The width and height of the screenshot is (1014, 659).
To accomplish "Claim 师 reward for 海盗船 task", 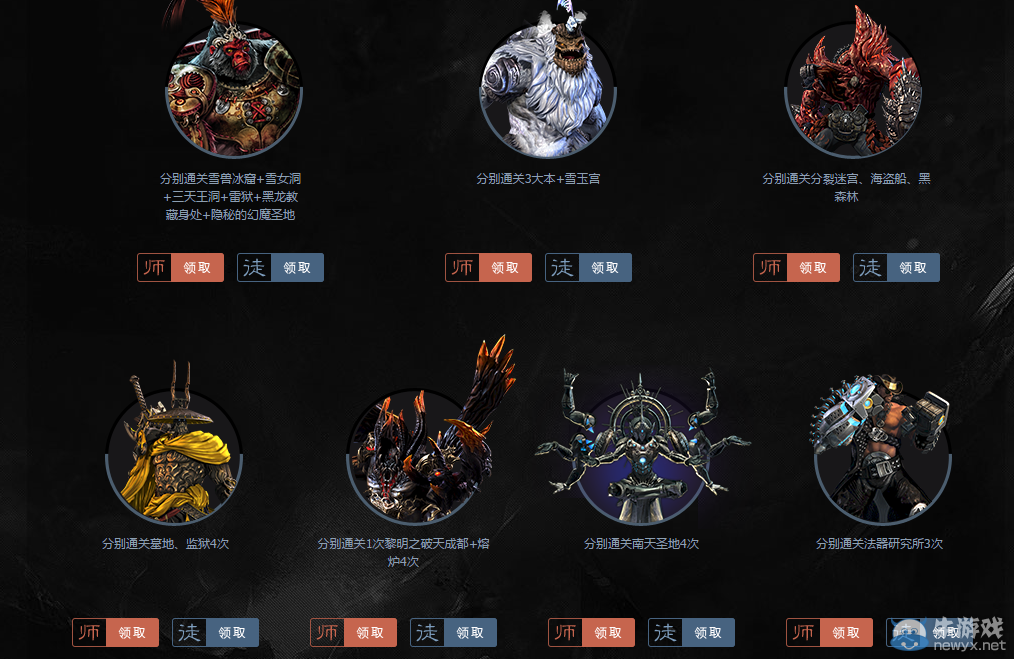I will tap(796, 268).
